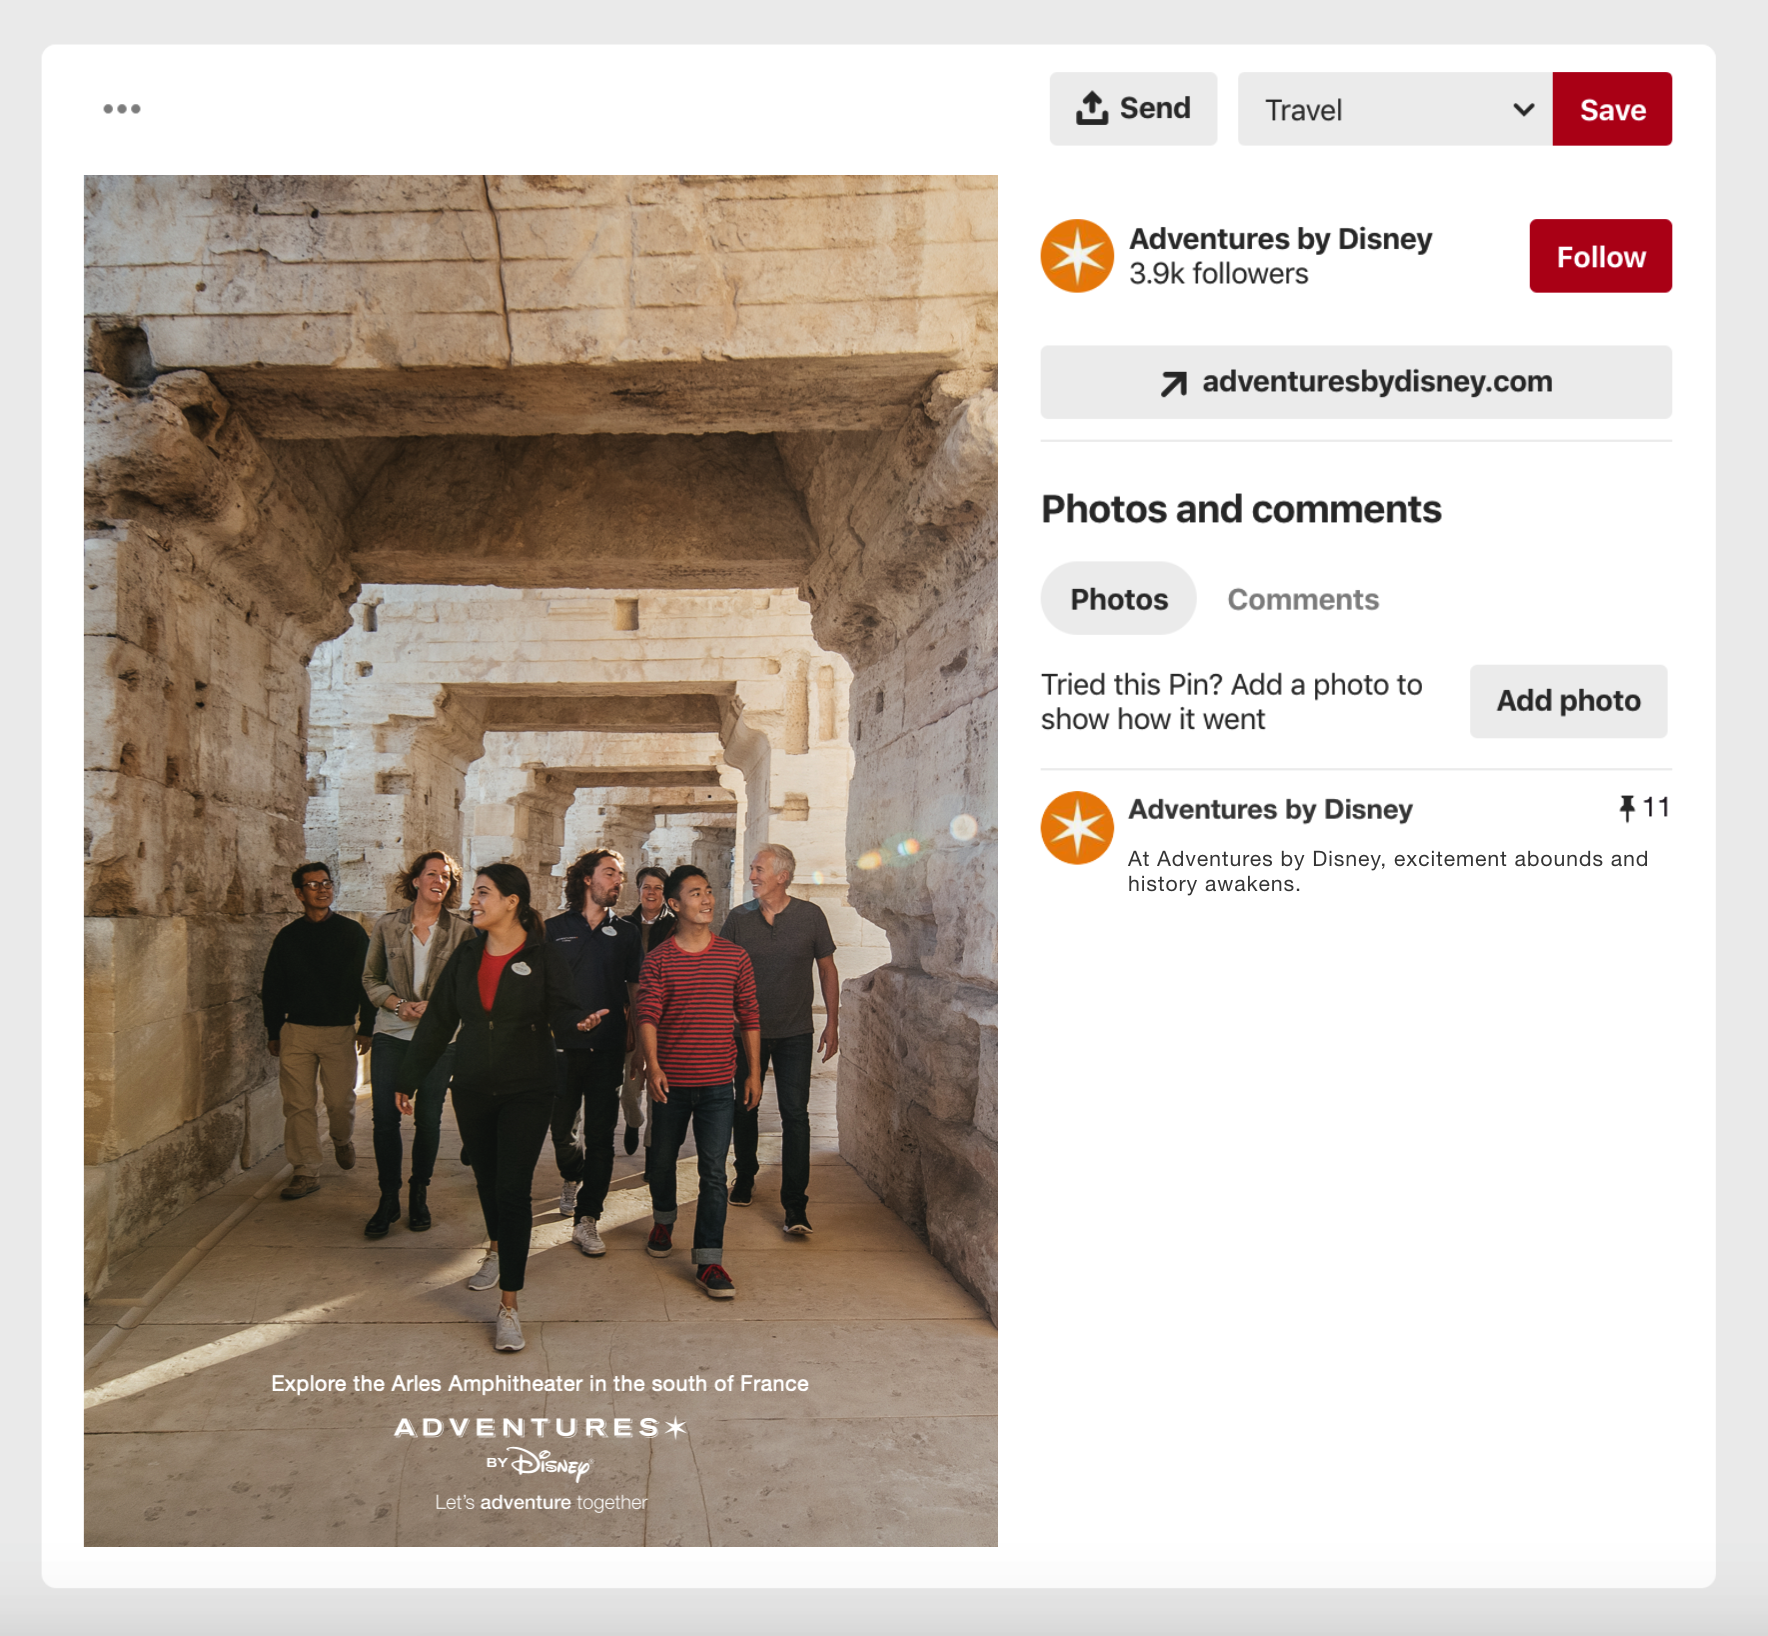Save the pin with the red Save button
This screenshot has height=1636, width=1768.
pyautogui.click(x=1612, y=109)
